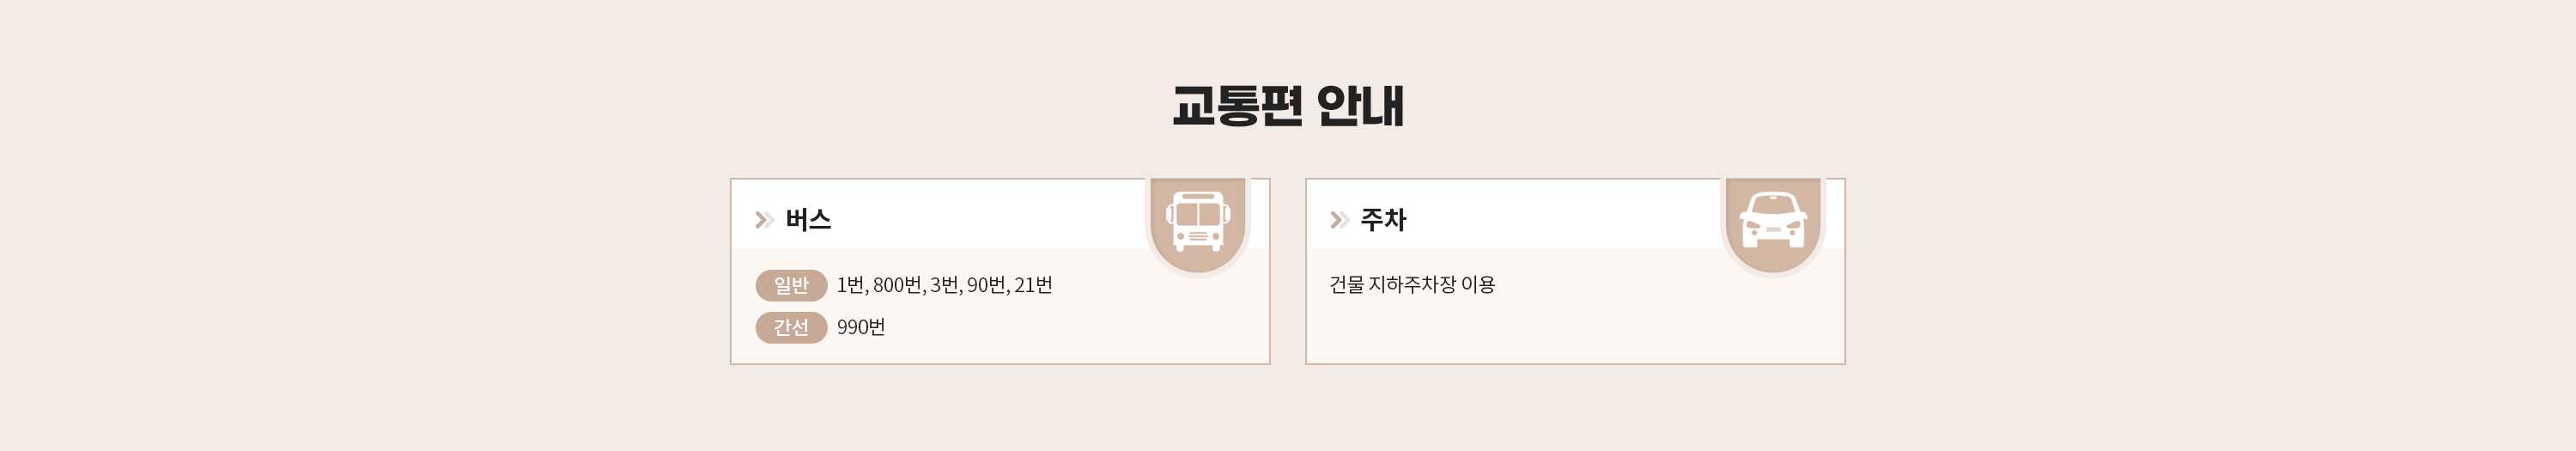
Task: Click the bus route list starting with 1번
Action: [x=944, y=285]
